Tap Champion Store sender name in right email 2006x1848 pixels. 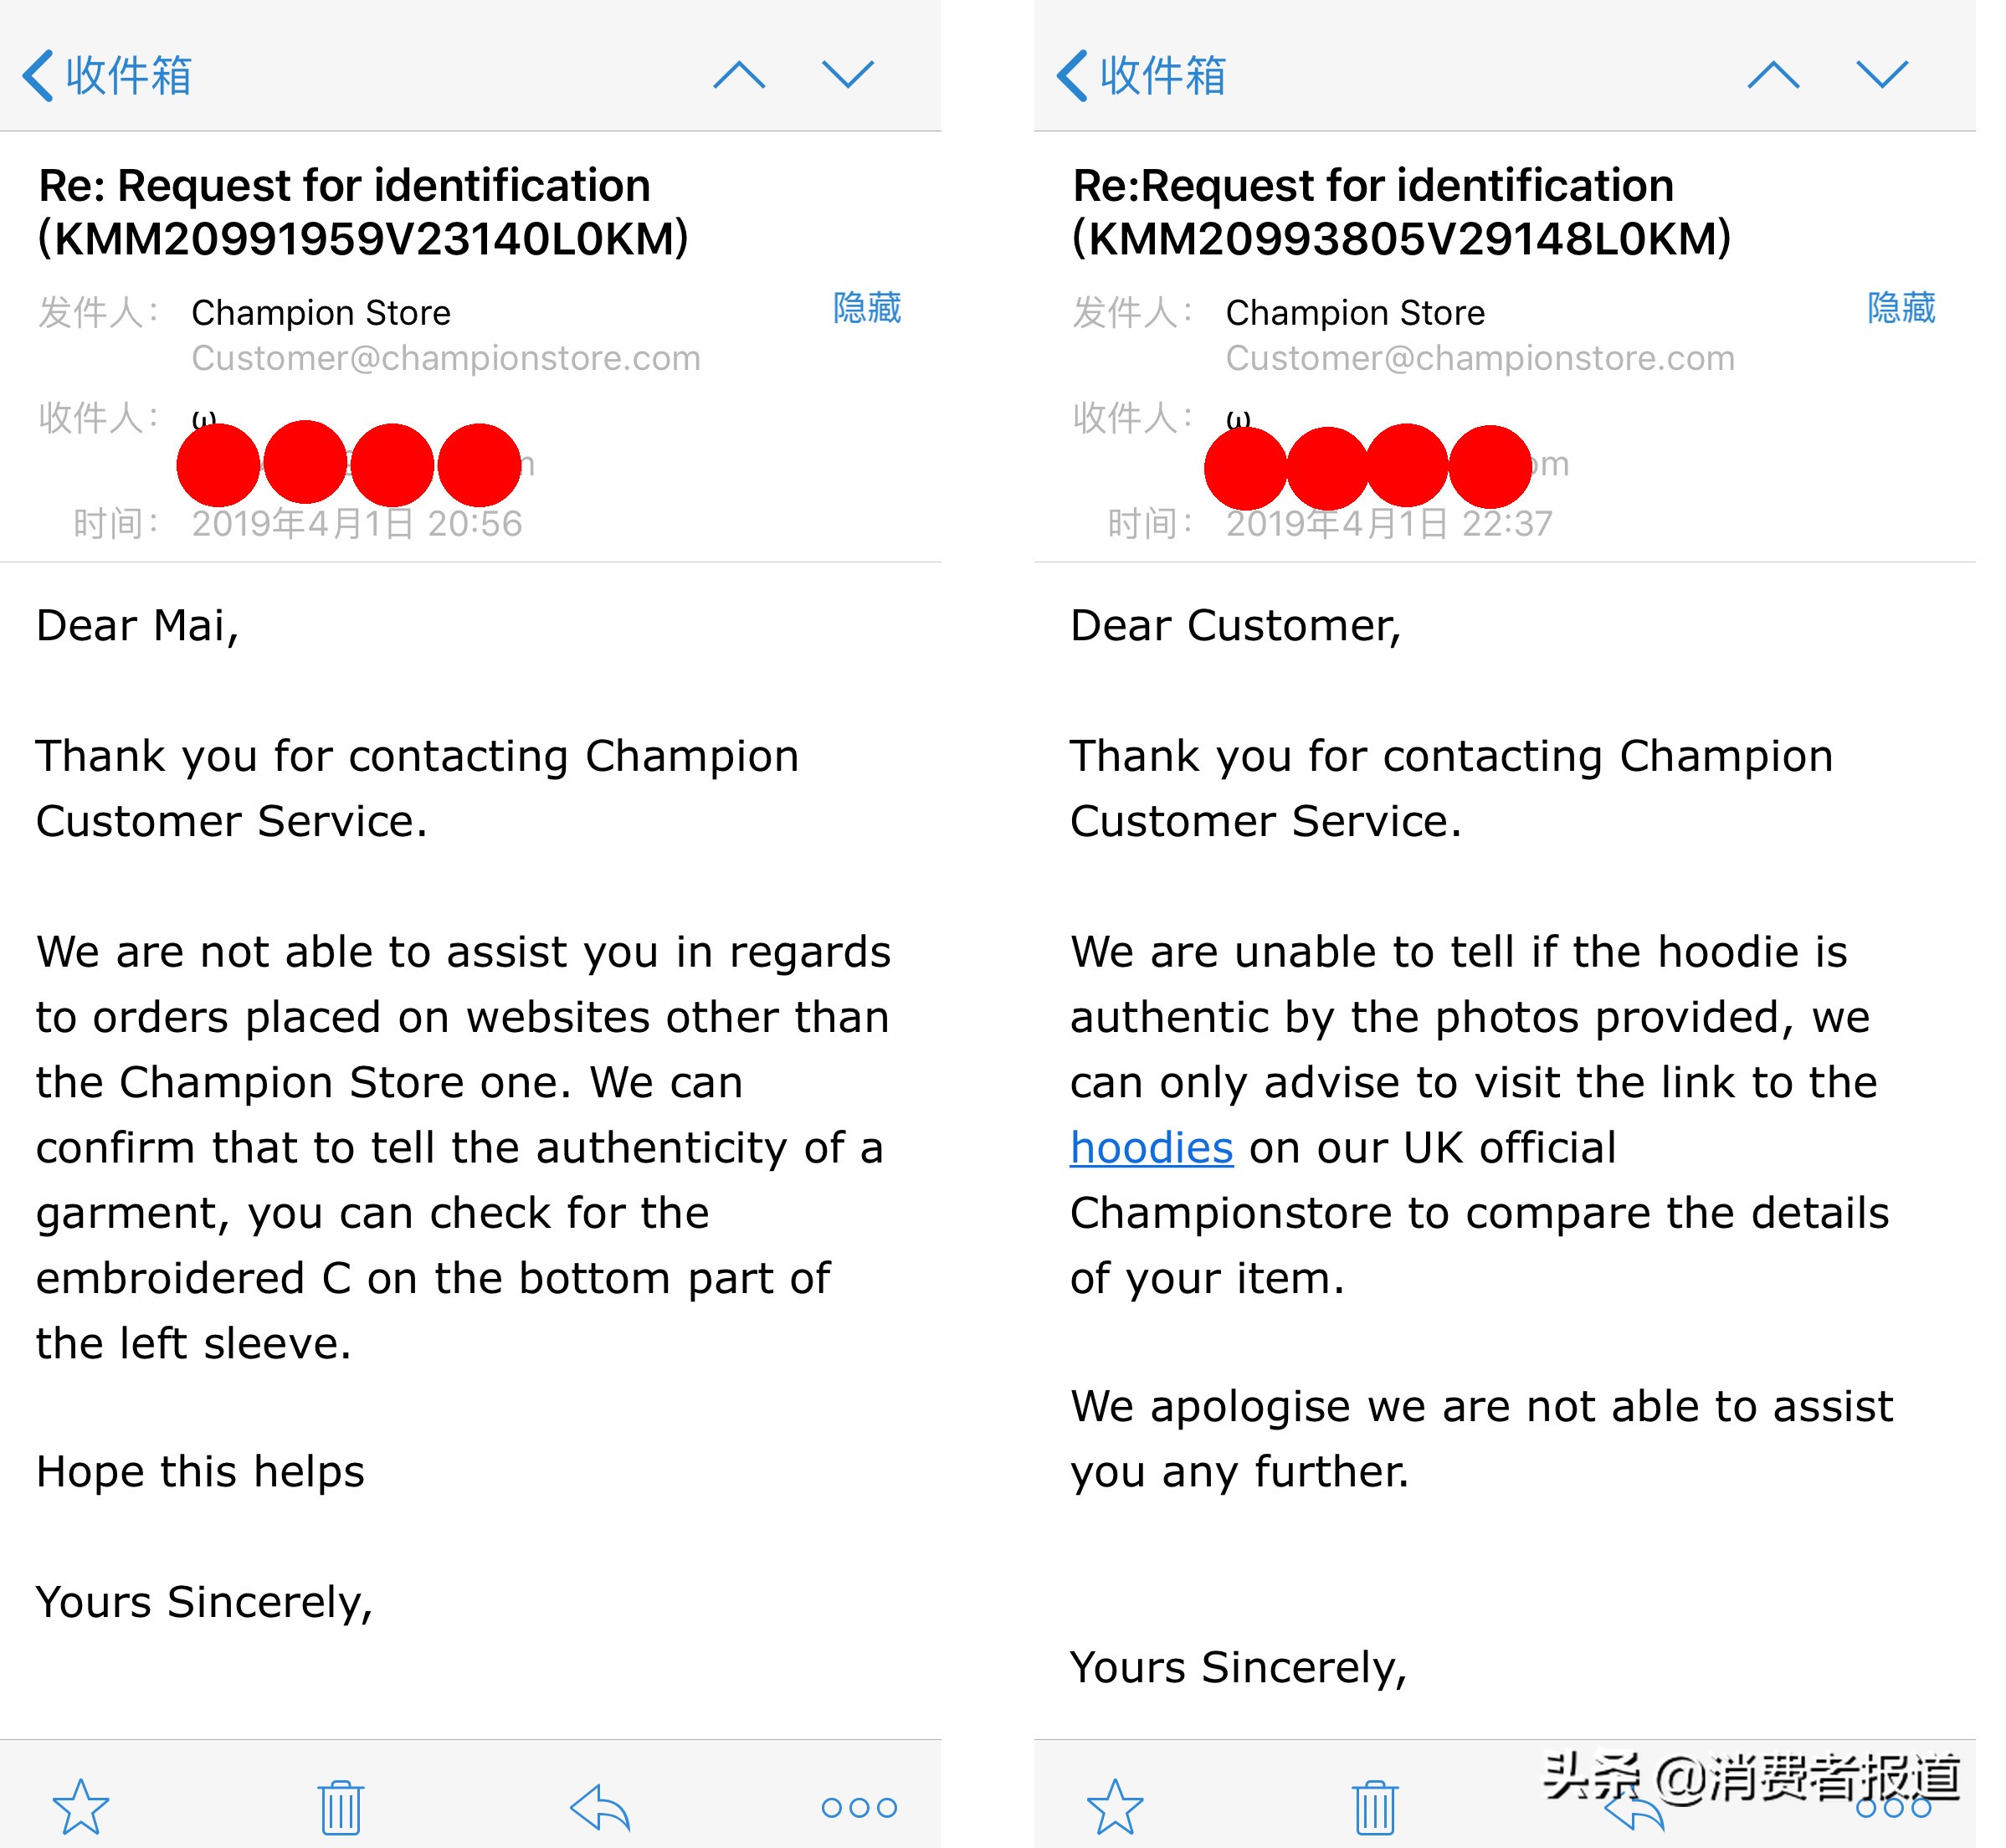point(1355,313)
